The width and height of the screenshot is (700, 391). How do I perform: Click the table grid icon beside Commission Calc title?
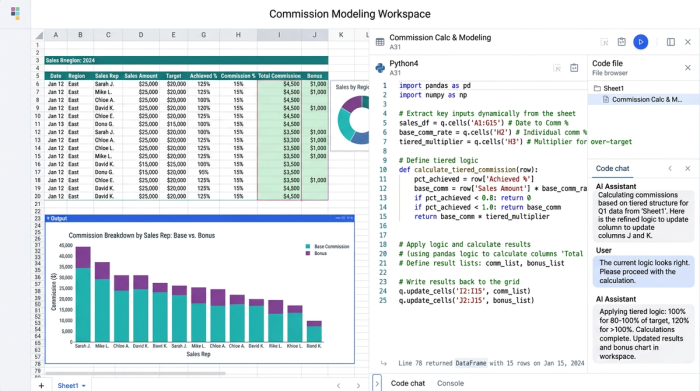click(380, 42)
